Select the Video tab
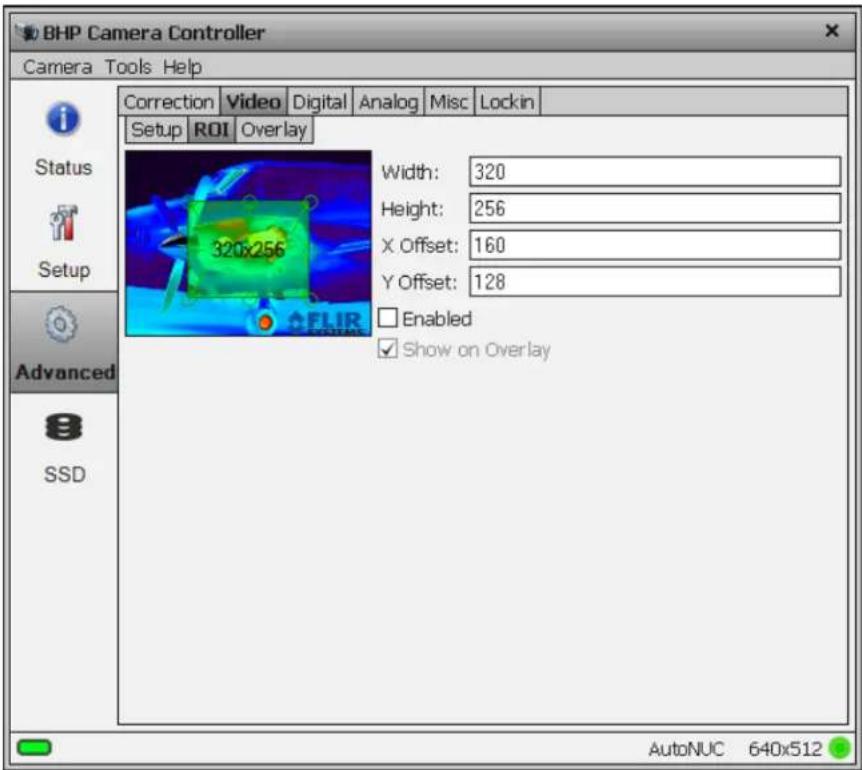 coord(253,102)
